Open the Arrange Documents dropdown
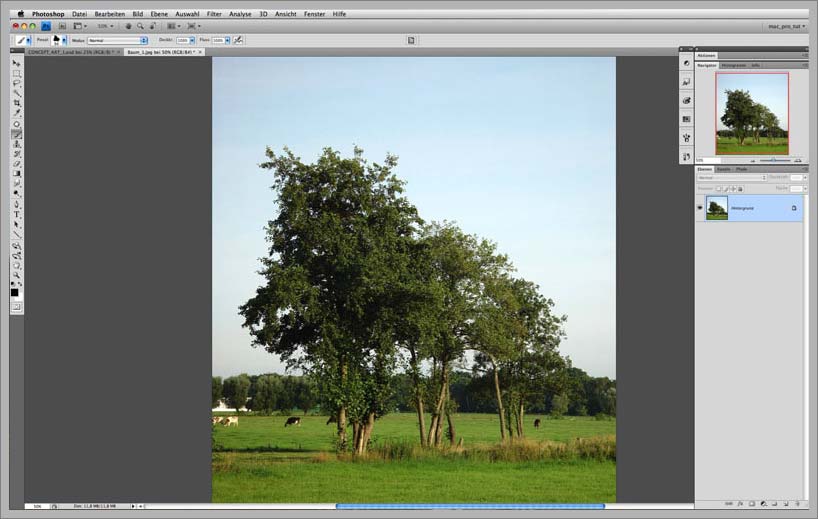 tap(174, 26)
